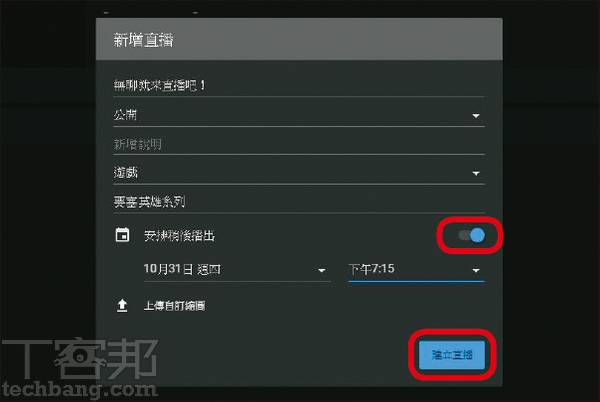Click the arrow at the 公開 row end
Screen dimensions: 600x402
pyautogui.click(x=476, y=116)
